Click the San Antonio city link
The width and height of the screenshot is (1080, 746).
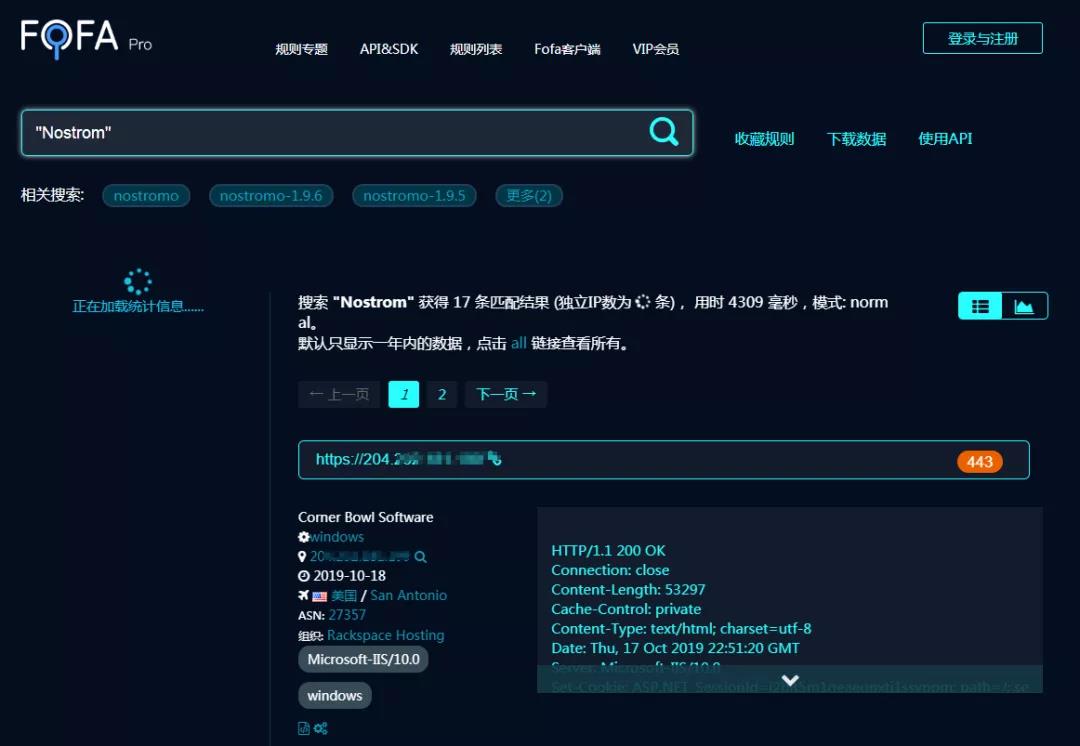coord(408,595)
